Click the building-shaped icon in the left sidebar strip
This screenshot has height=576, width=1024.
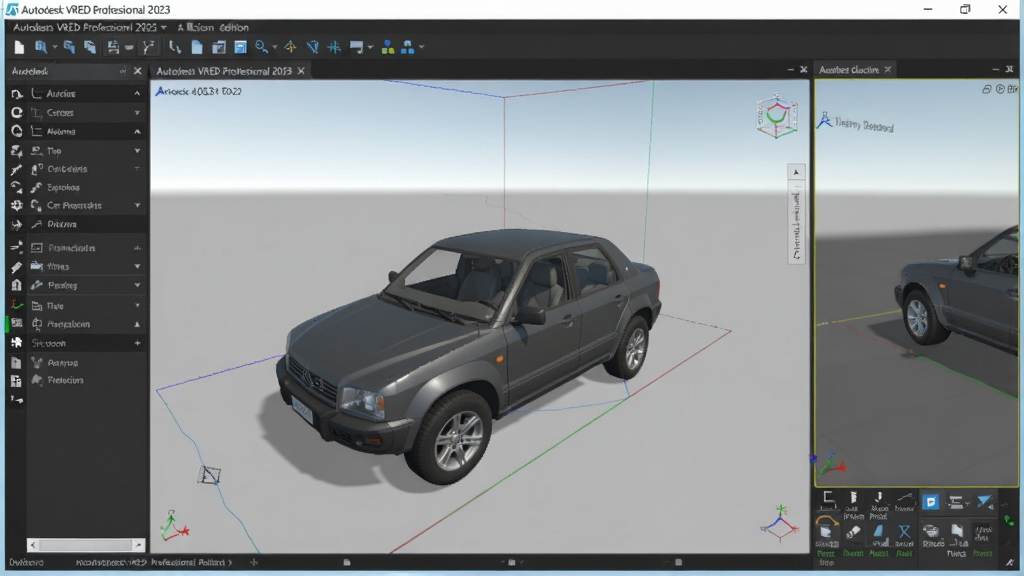click(x=16, y=285)
